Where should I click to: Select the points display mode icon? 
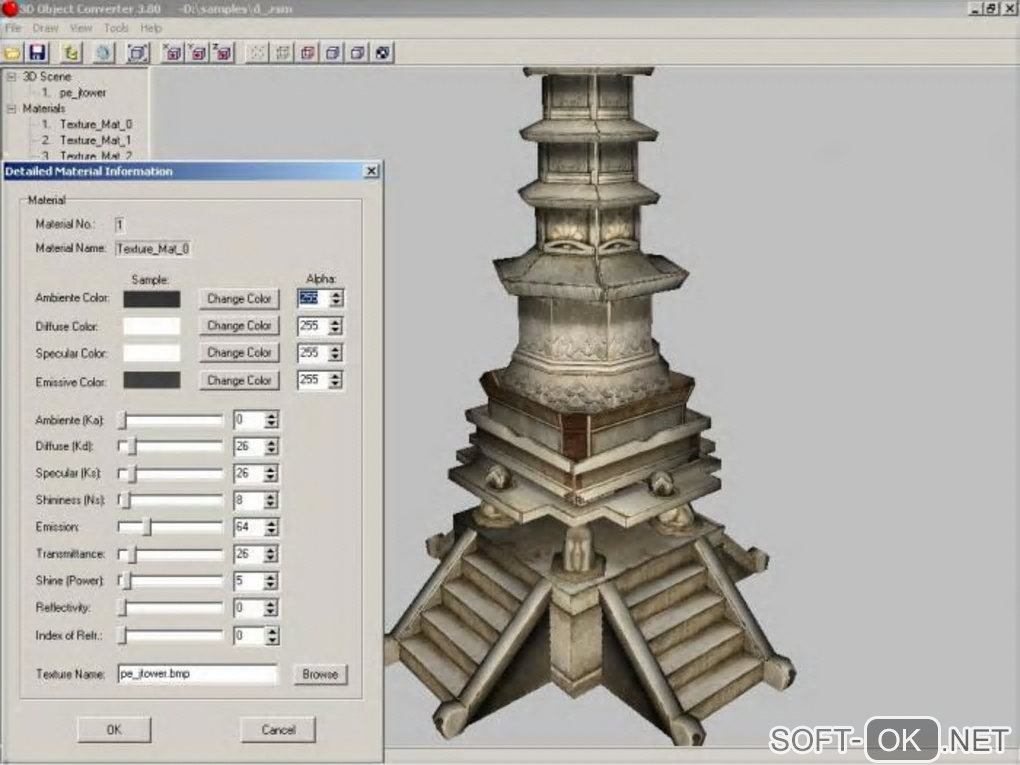coord(259,52)
